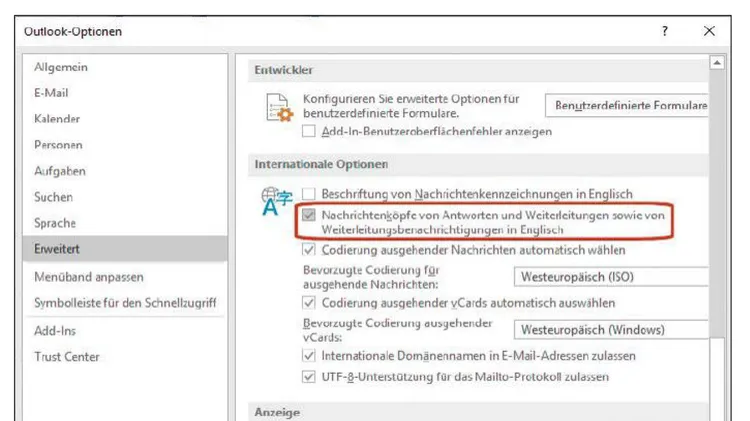This screenshot has height=421, width=750.
Task: Toggle UTF-8-Unterstützung für das Mailto-Protokoll
Action: click(309, 377)
